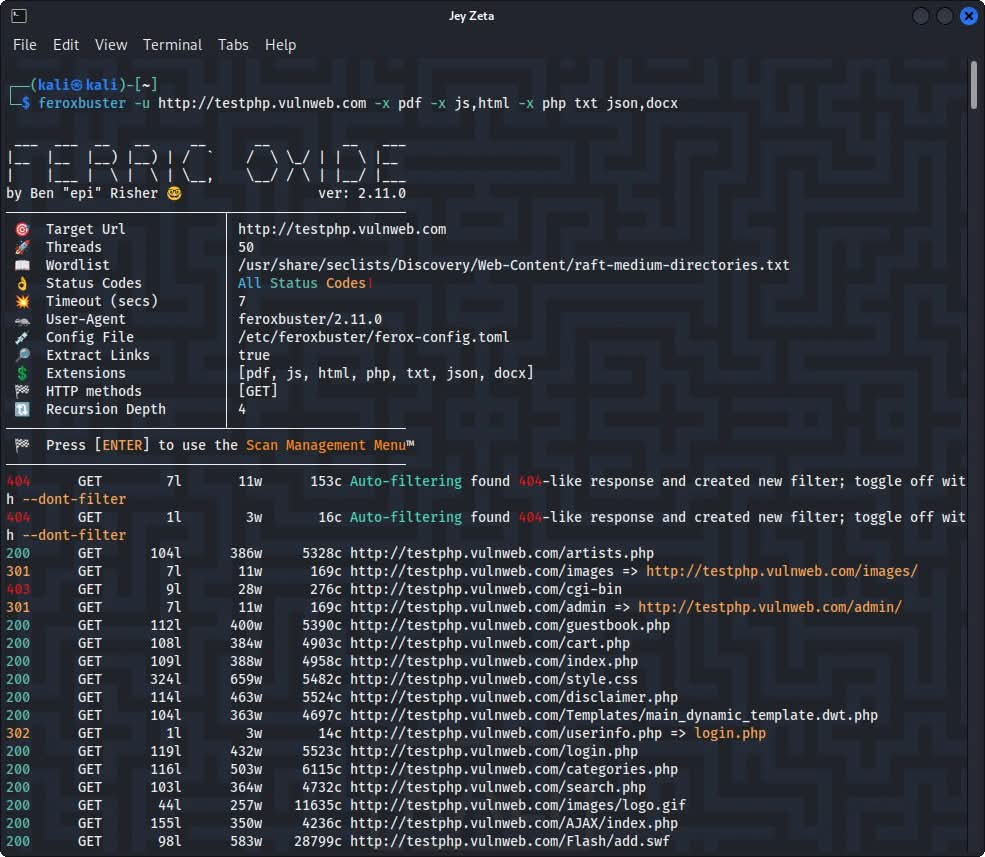Click the disclaimer.php URL
This screenshot has width=985, height=857.
pos(514,697)
